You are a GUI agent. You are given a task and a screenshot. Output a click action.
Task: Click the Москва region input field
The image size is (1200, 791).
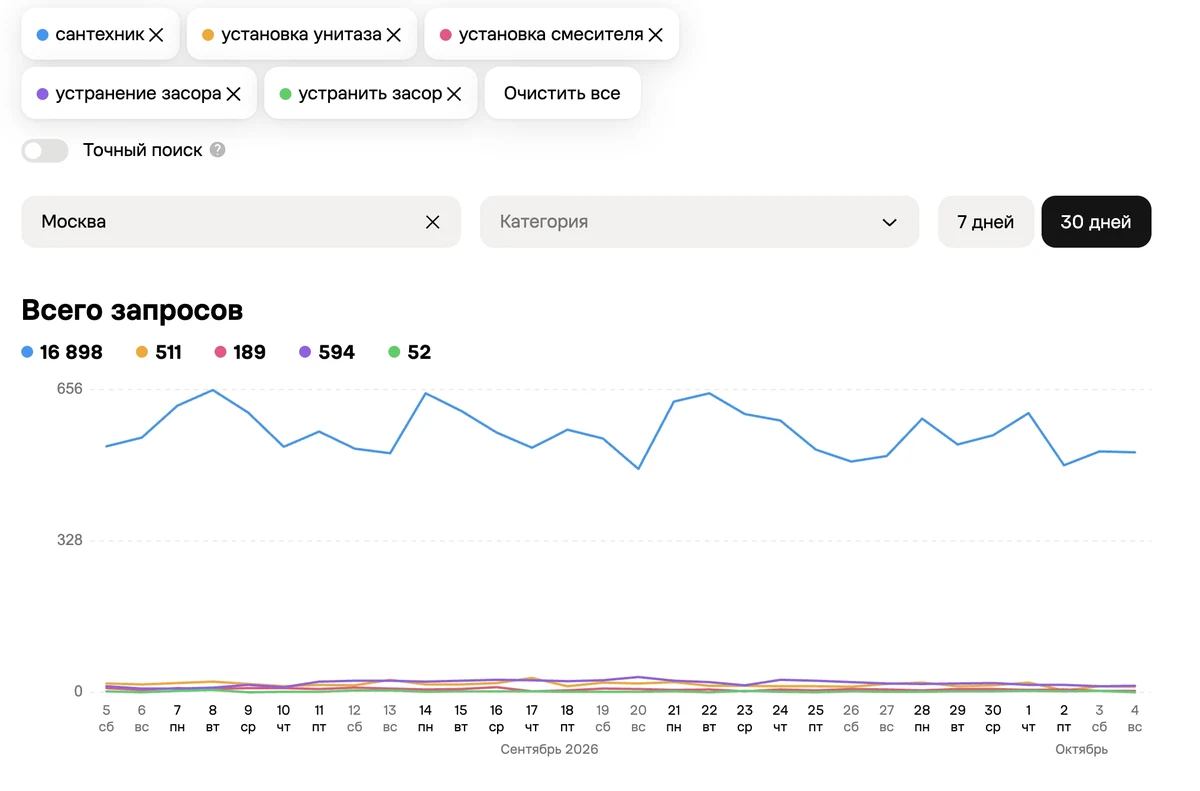241,222
